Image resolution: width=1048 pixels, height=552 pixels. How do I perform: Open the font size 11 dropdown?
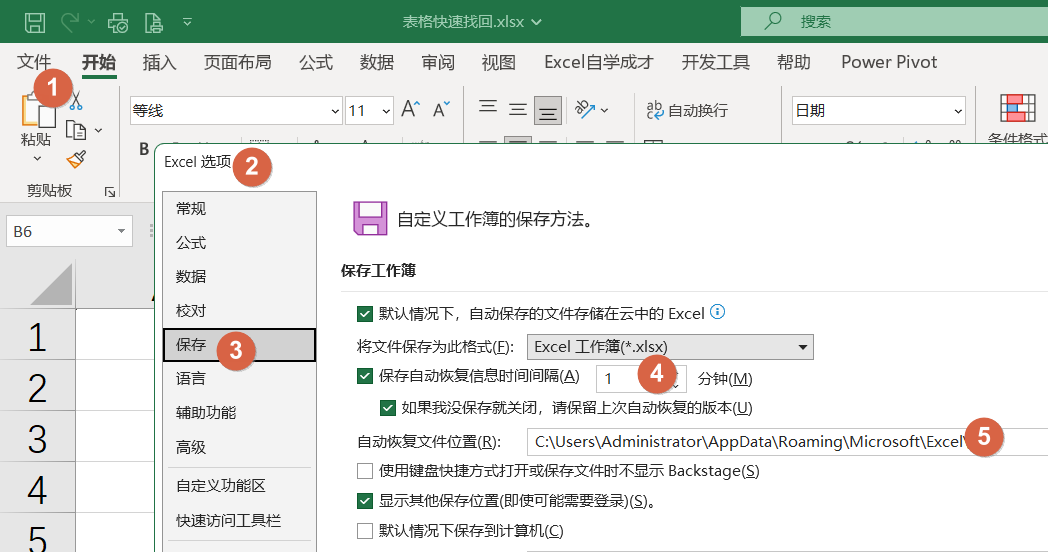point(386,111)
